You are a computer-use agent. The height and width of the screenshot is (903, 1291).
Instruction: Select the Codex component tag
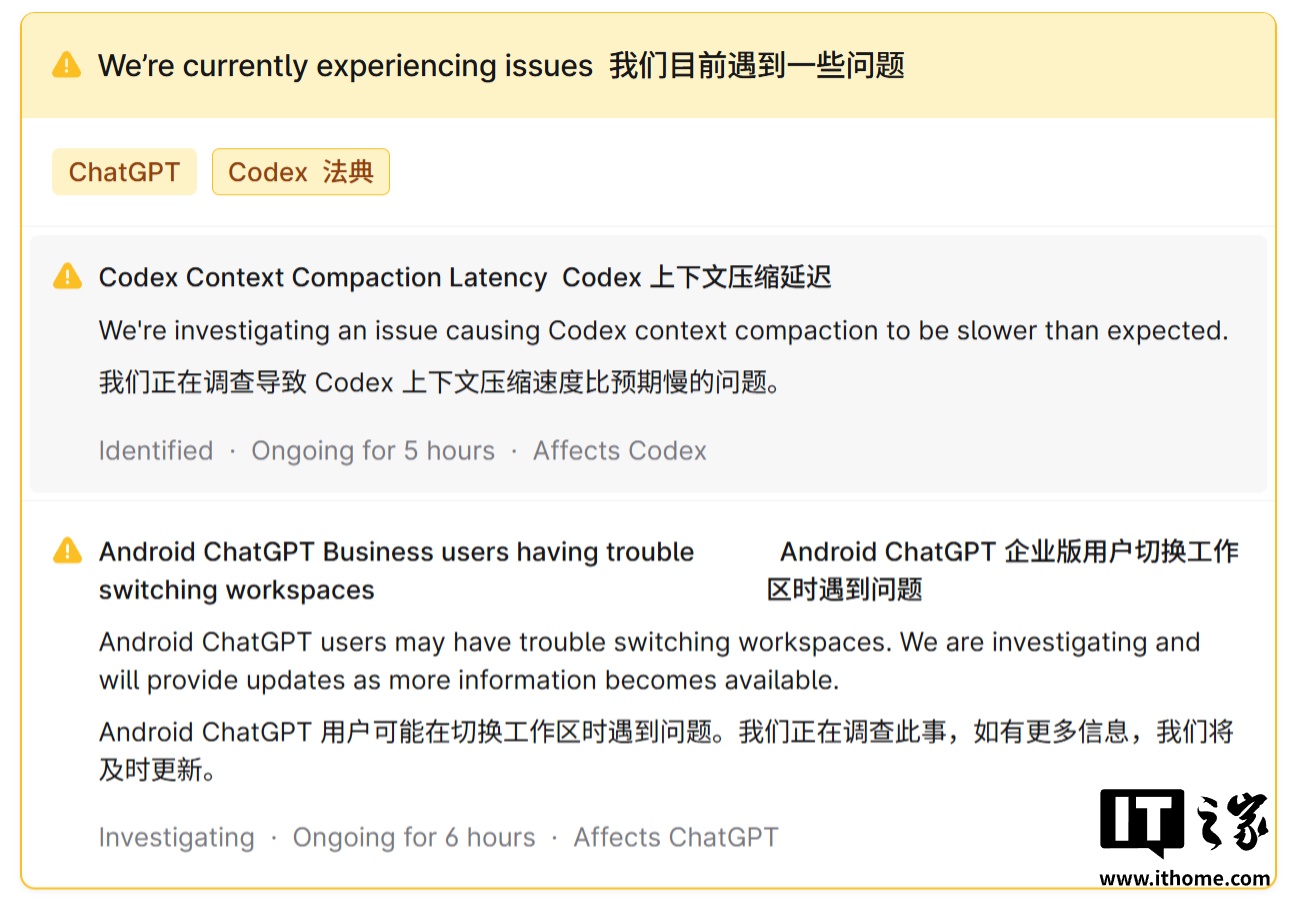click(x=301, y=172)
